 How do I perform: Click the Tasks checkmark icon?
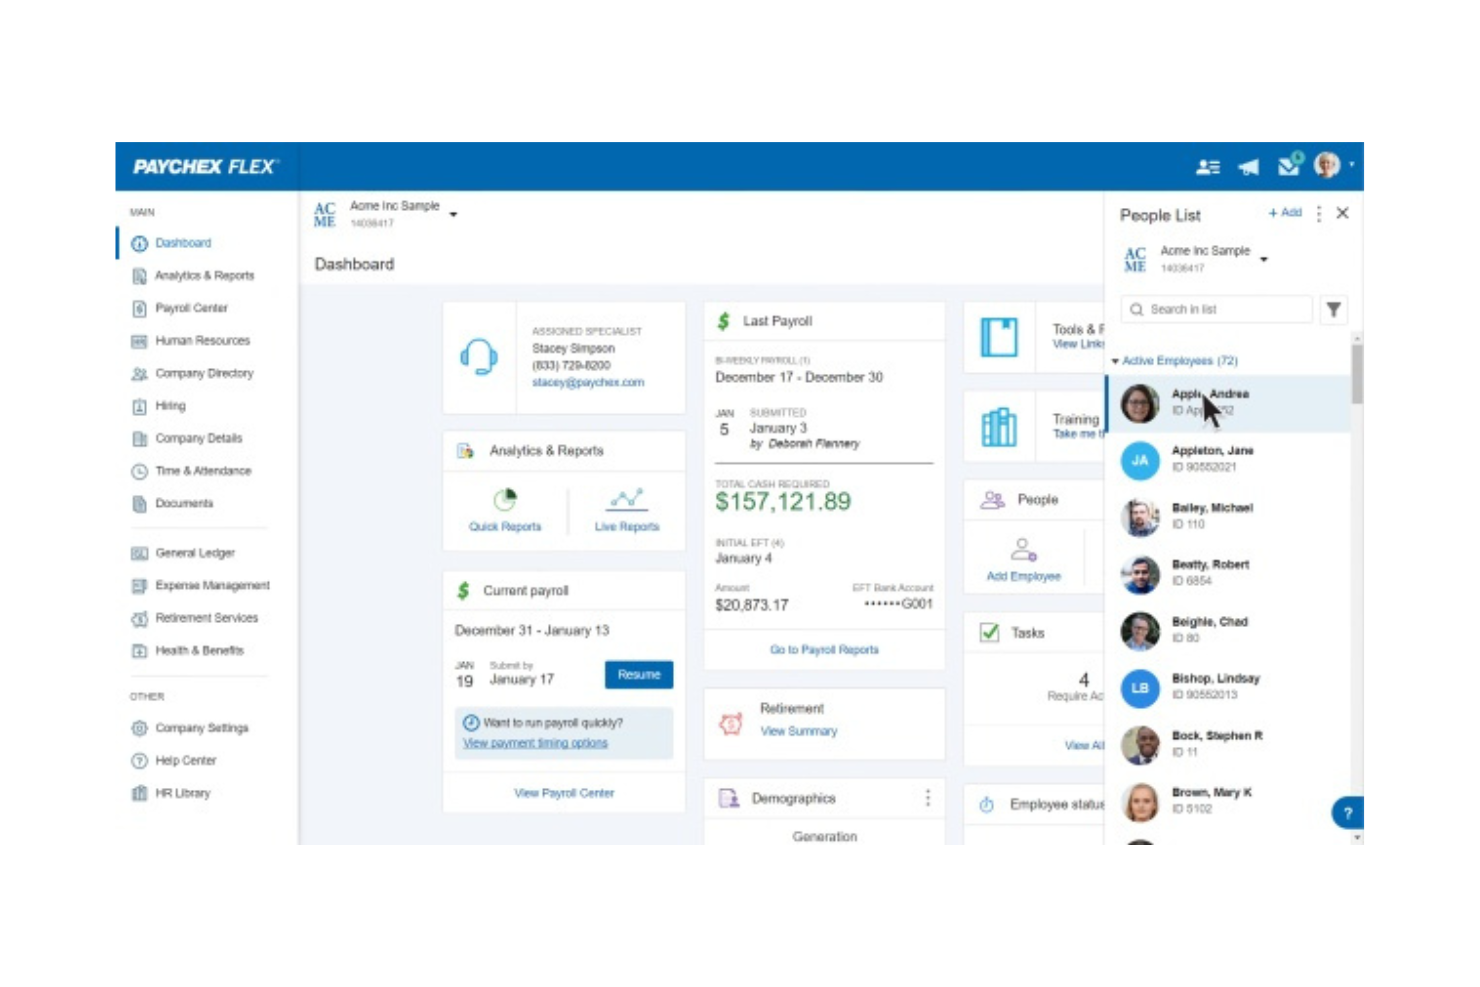click(990, 633)
